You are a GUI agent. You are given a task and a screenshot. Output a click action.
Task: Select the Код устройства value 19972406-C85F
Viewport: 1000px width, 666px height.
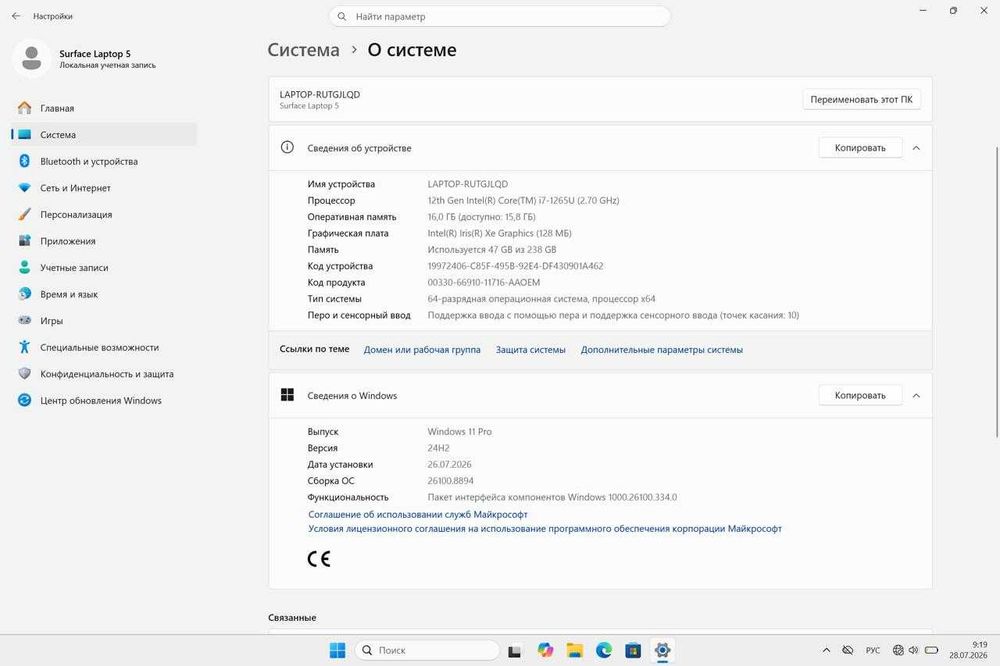coord(515,266)
